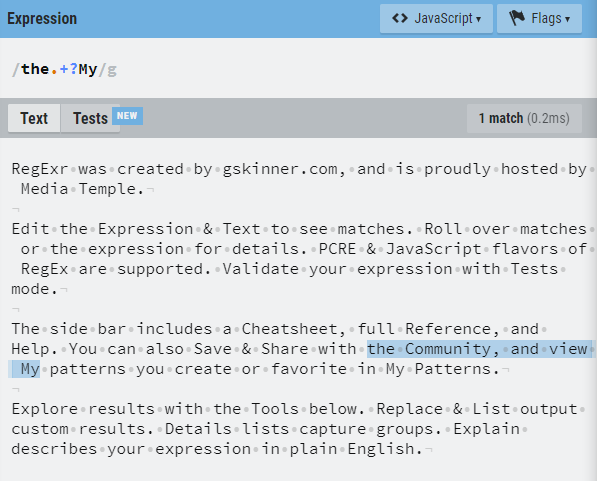Click the NEW badge next to Tests
Viewport: 597px width, 481px height.
pos(127,116)
